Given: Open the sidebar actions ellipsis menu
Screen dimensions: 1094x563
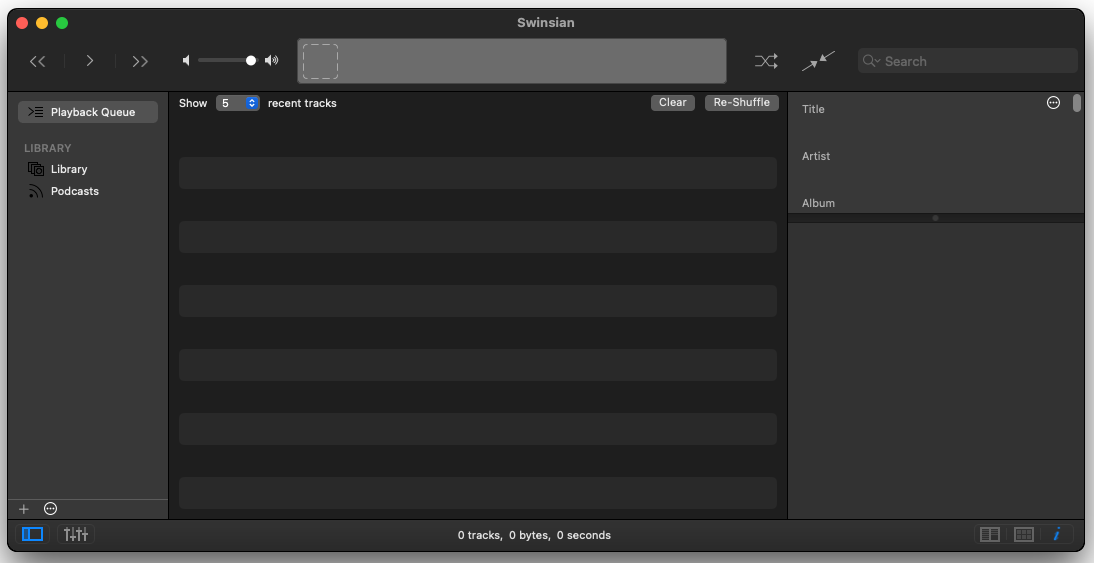Looking at the screenshot, I should (50, 509).
